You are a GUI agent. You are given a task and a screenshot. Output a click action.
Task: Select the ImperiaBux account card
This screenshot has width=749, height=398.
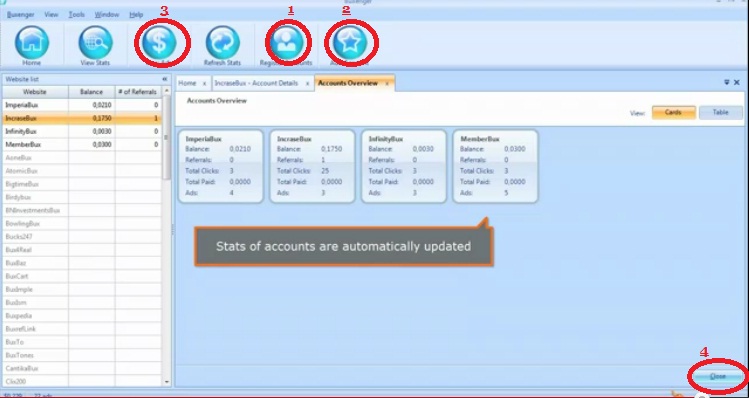click(221, 166)
